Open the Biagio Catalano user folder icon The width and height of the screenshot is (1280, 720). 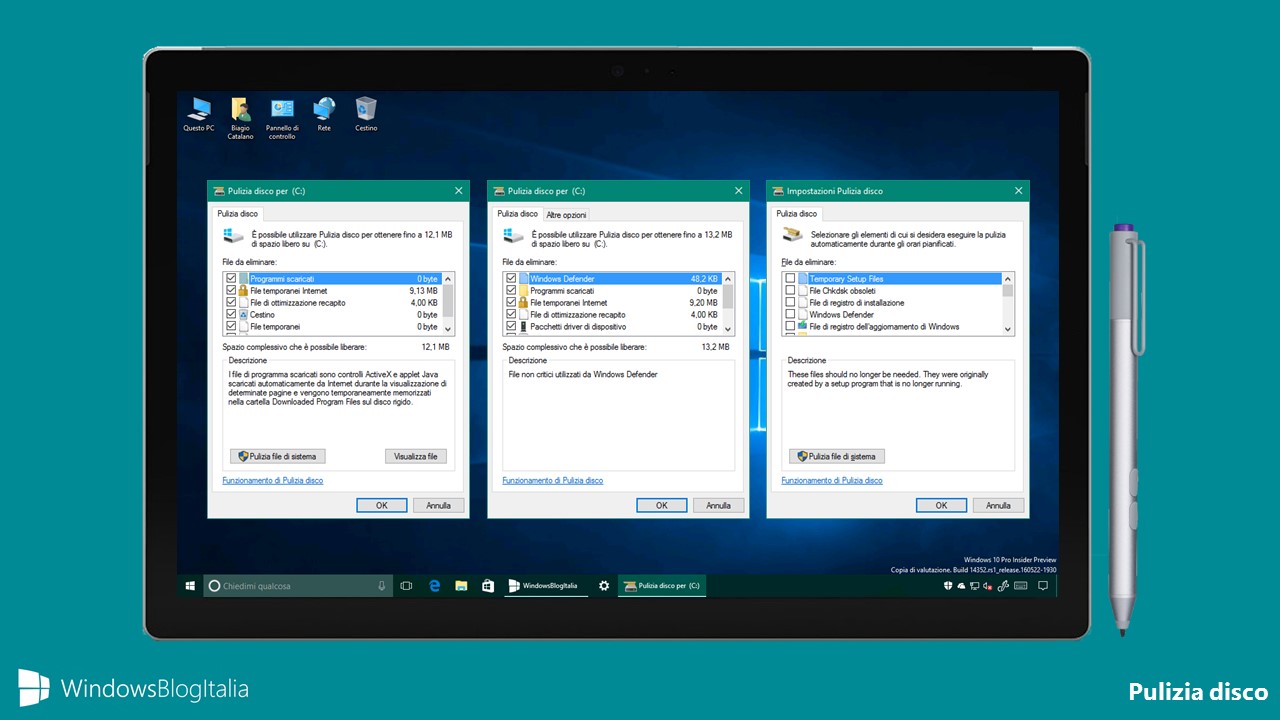[240, 118]
